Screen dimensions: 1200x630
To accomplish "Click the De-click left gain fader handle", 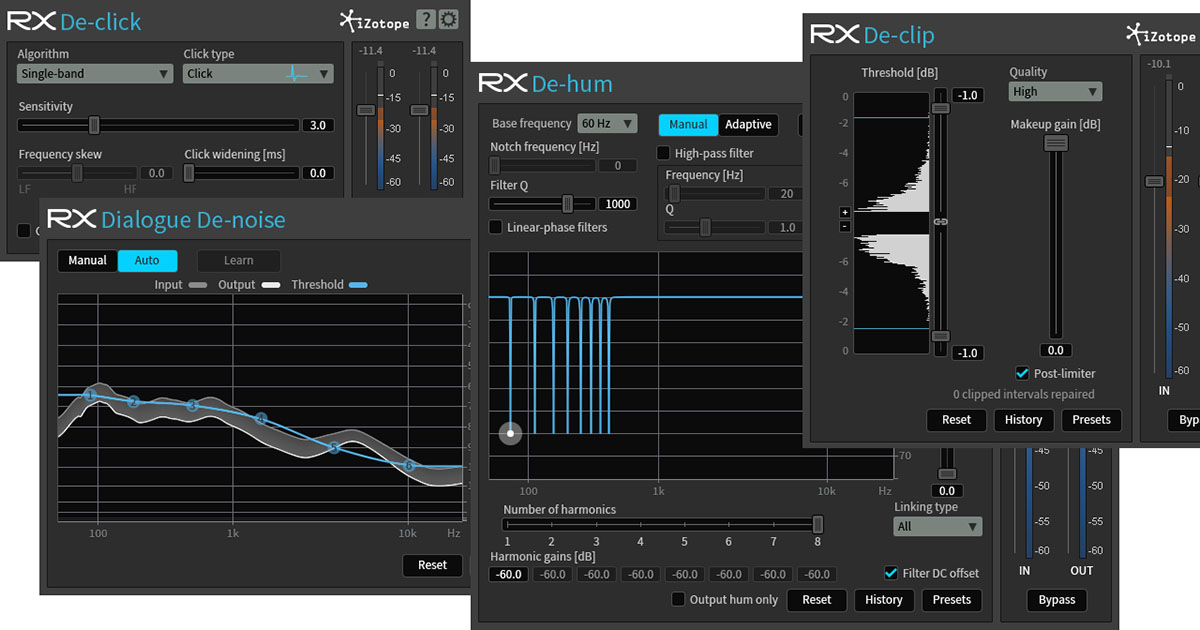I will pos(366,109).
